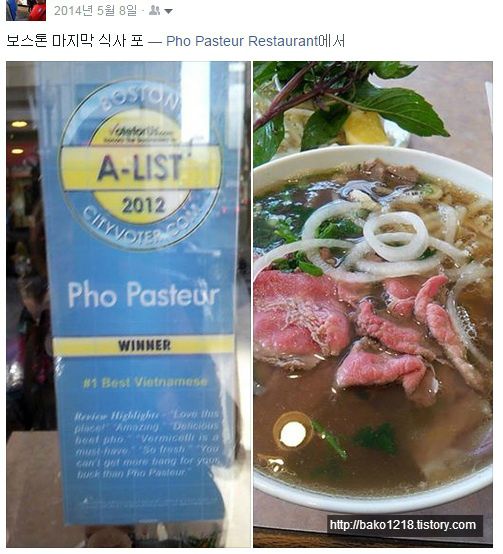Image resolution: width=503 pixels, height=554 pixels.
Task: Click the 2014년 5월 8일 timestamp
Action: coord(95,11)
